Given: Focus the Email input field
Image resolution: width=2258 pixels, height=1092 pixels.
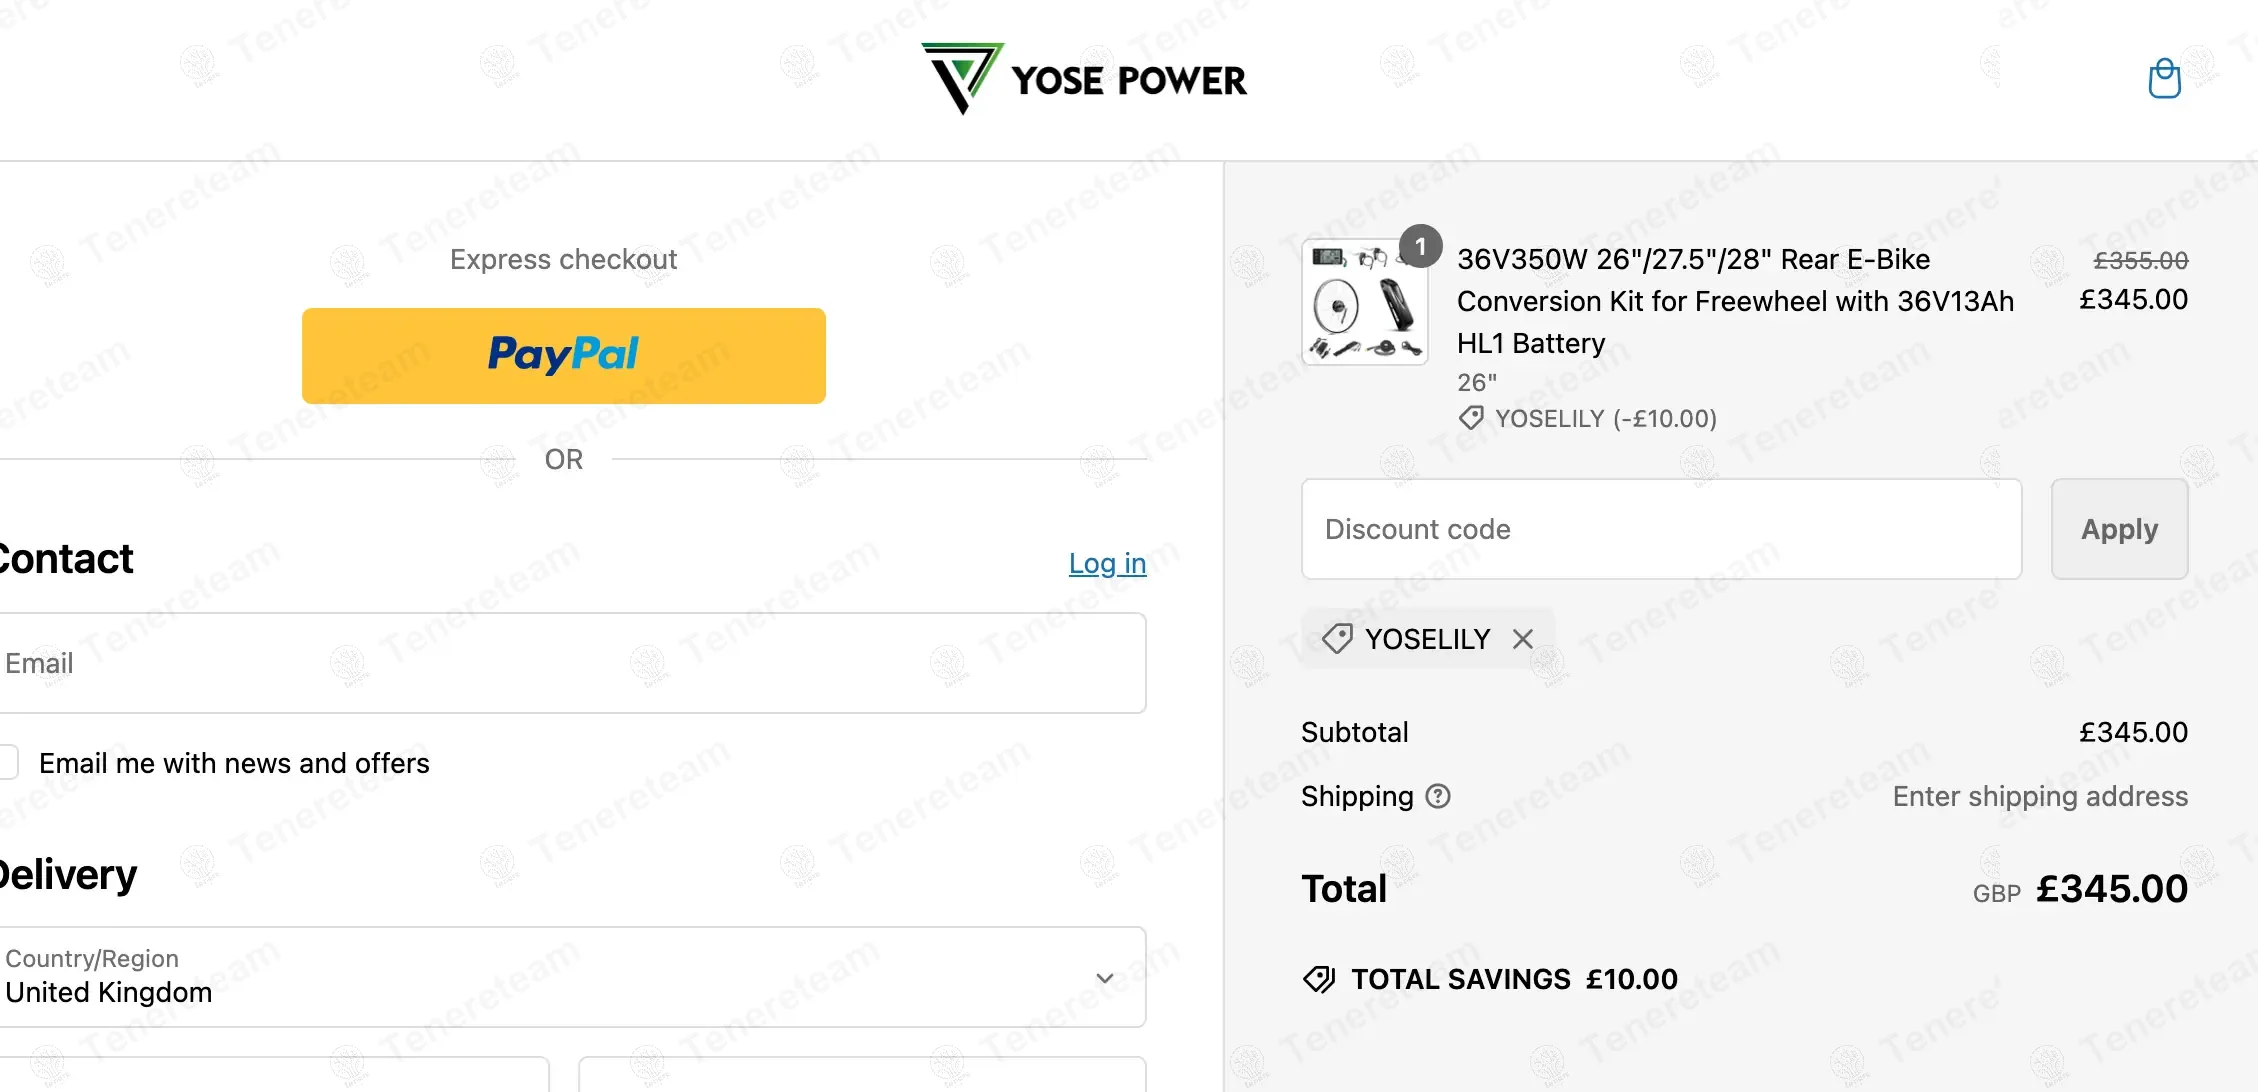Looking at the screenshot, I should coord(570,663).
